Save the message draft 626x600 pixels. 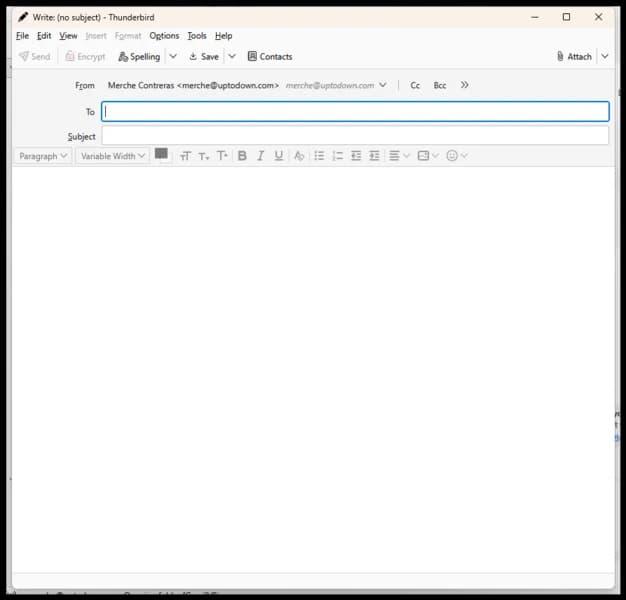204,57
